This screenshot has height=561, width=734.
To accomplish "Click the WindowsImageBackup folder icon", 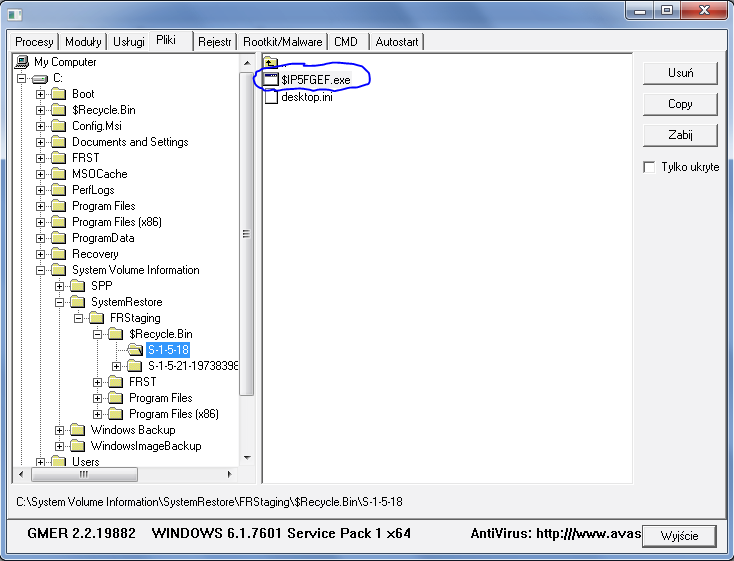I will [77, 446].
